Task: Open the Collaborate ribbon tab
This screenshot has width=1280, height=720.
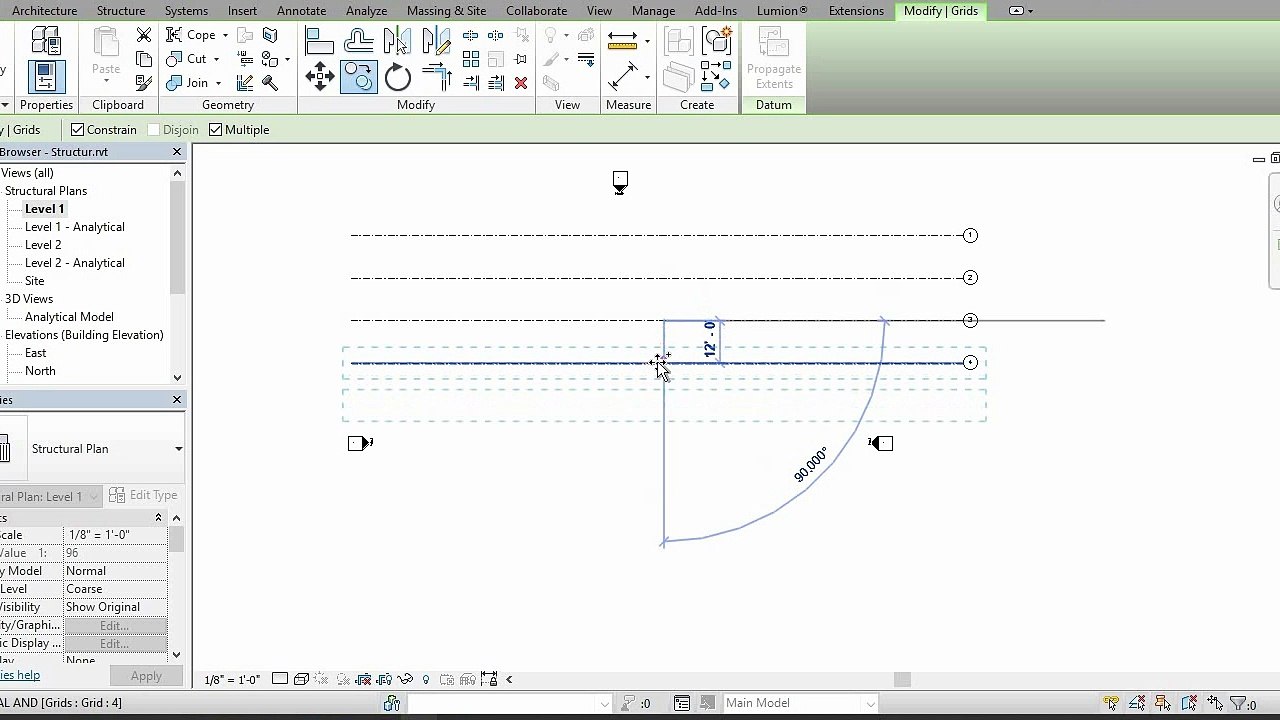Action: tap(536, 11)
